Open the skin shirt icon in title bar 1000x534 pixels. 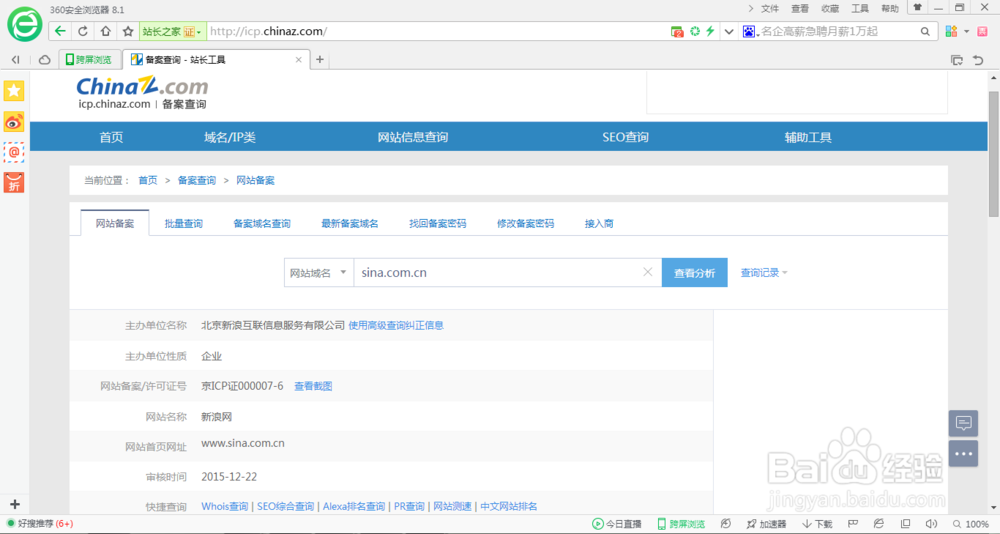pyautogui.click(x=917, y=8)
